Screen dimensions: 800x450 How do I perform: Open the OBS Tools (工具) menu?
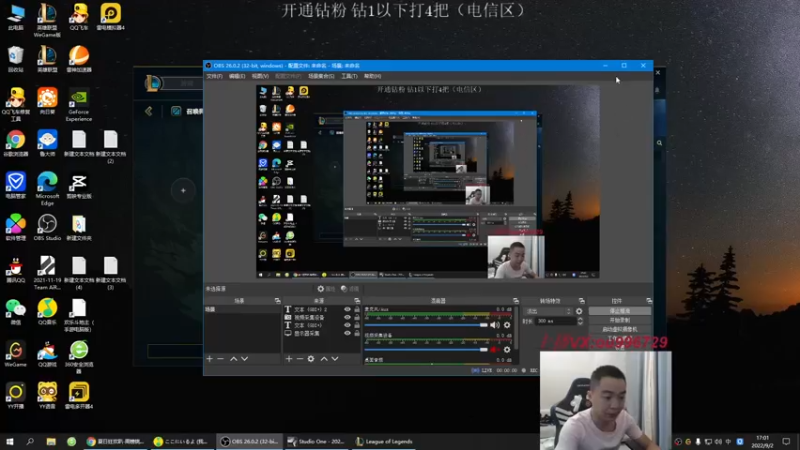click(349, 76)
